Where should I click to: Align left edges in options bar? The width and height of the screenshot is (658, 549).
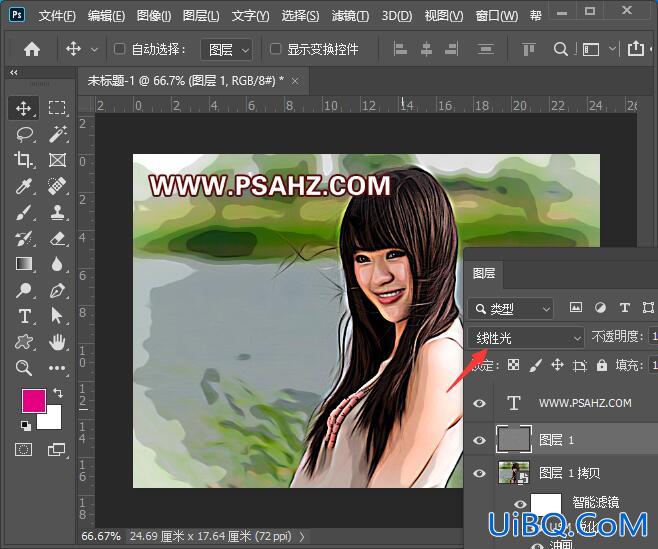click(400, 50)
